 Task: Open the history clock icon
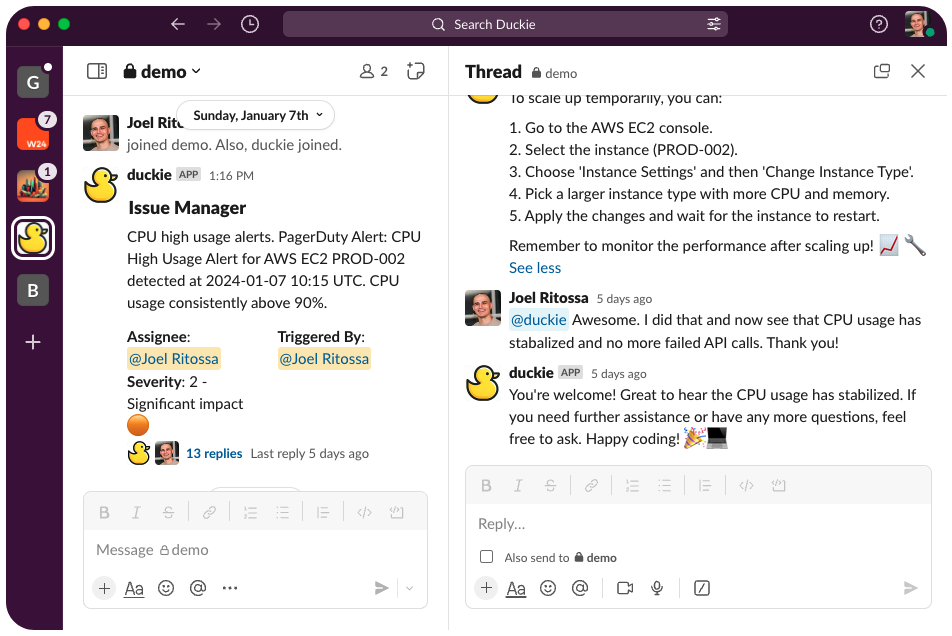[x=250, y=24]
